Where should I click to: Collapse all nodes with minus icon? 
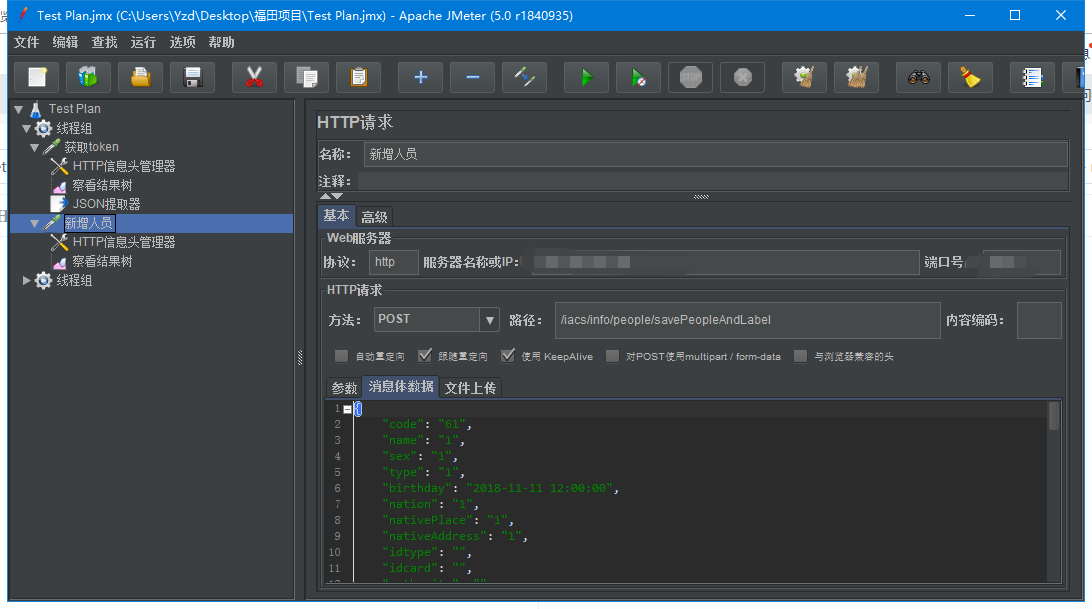pos(472,77)
